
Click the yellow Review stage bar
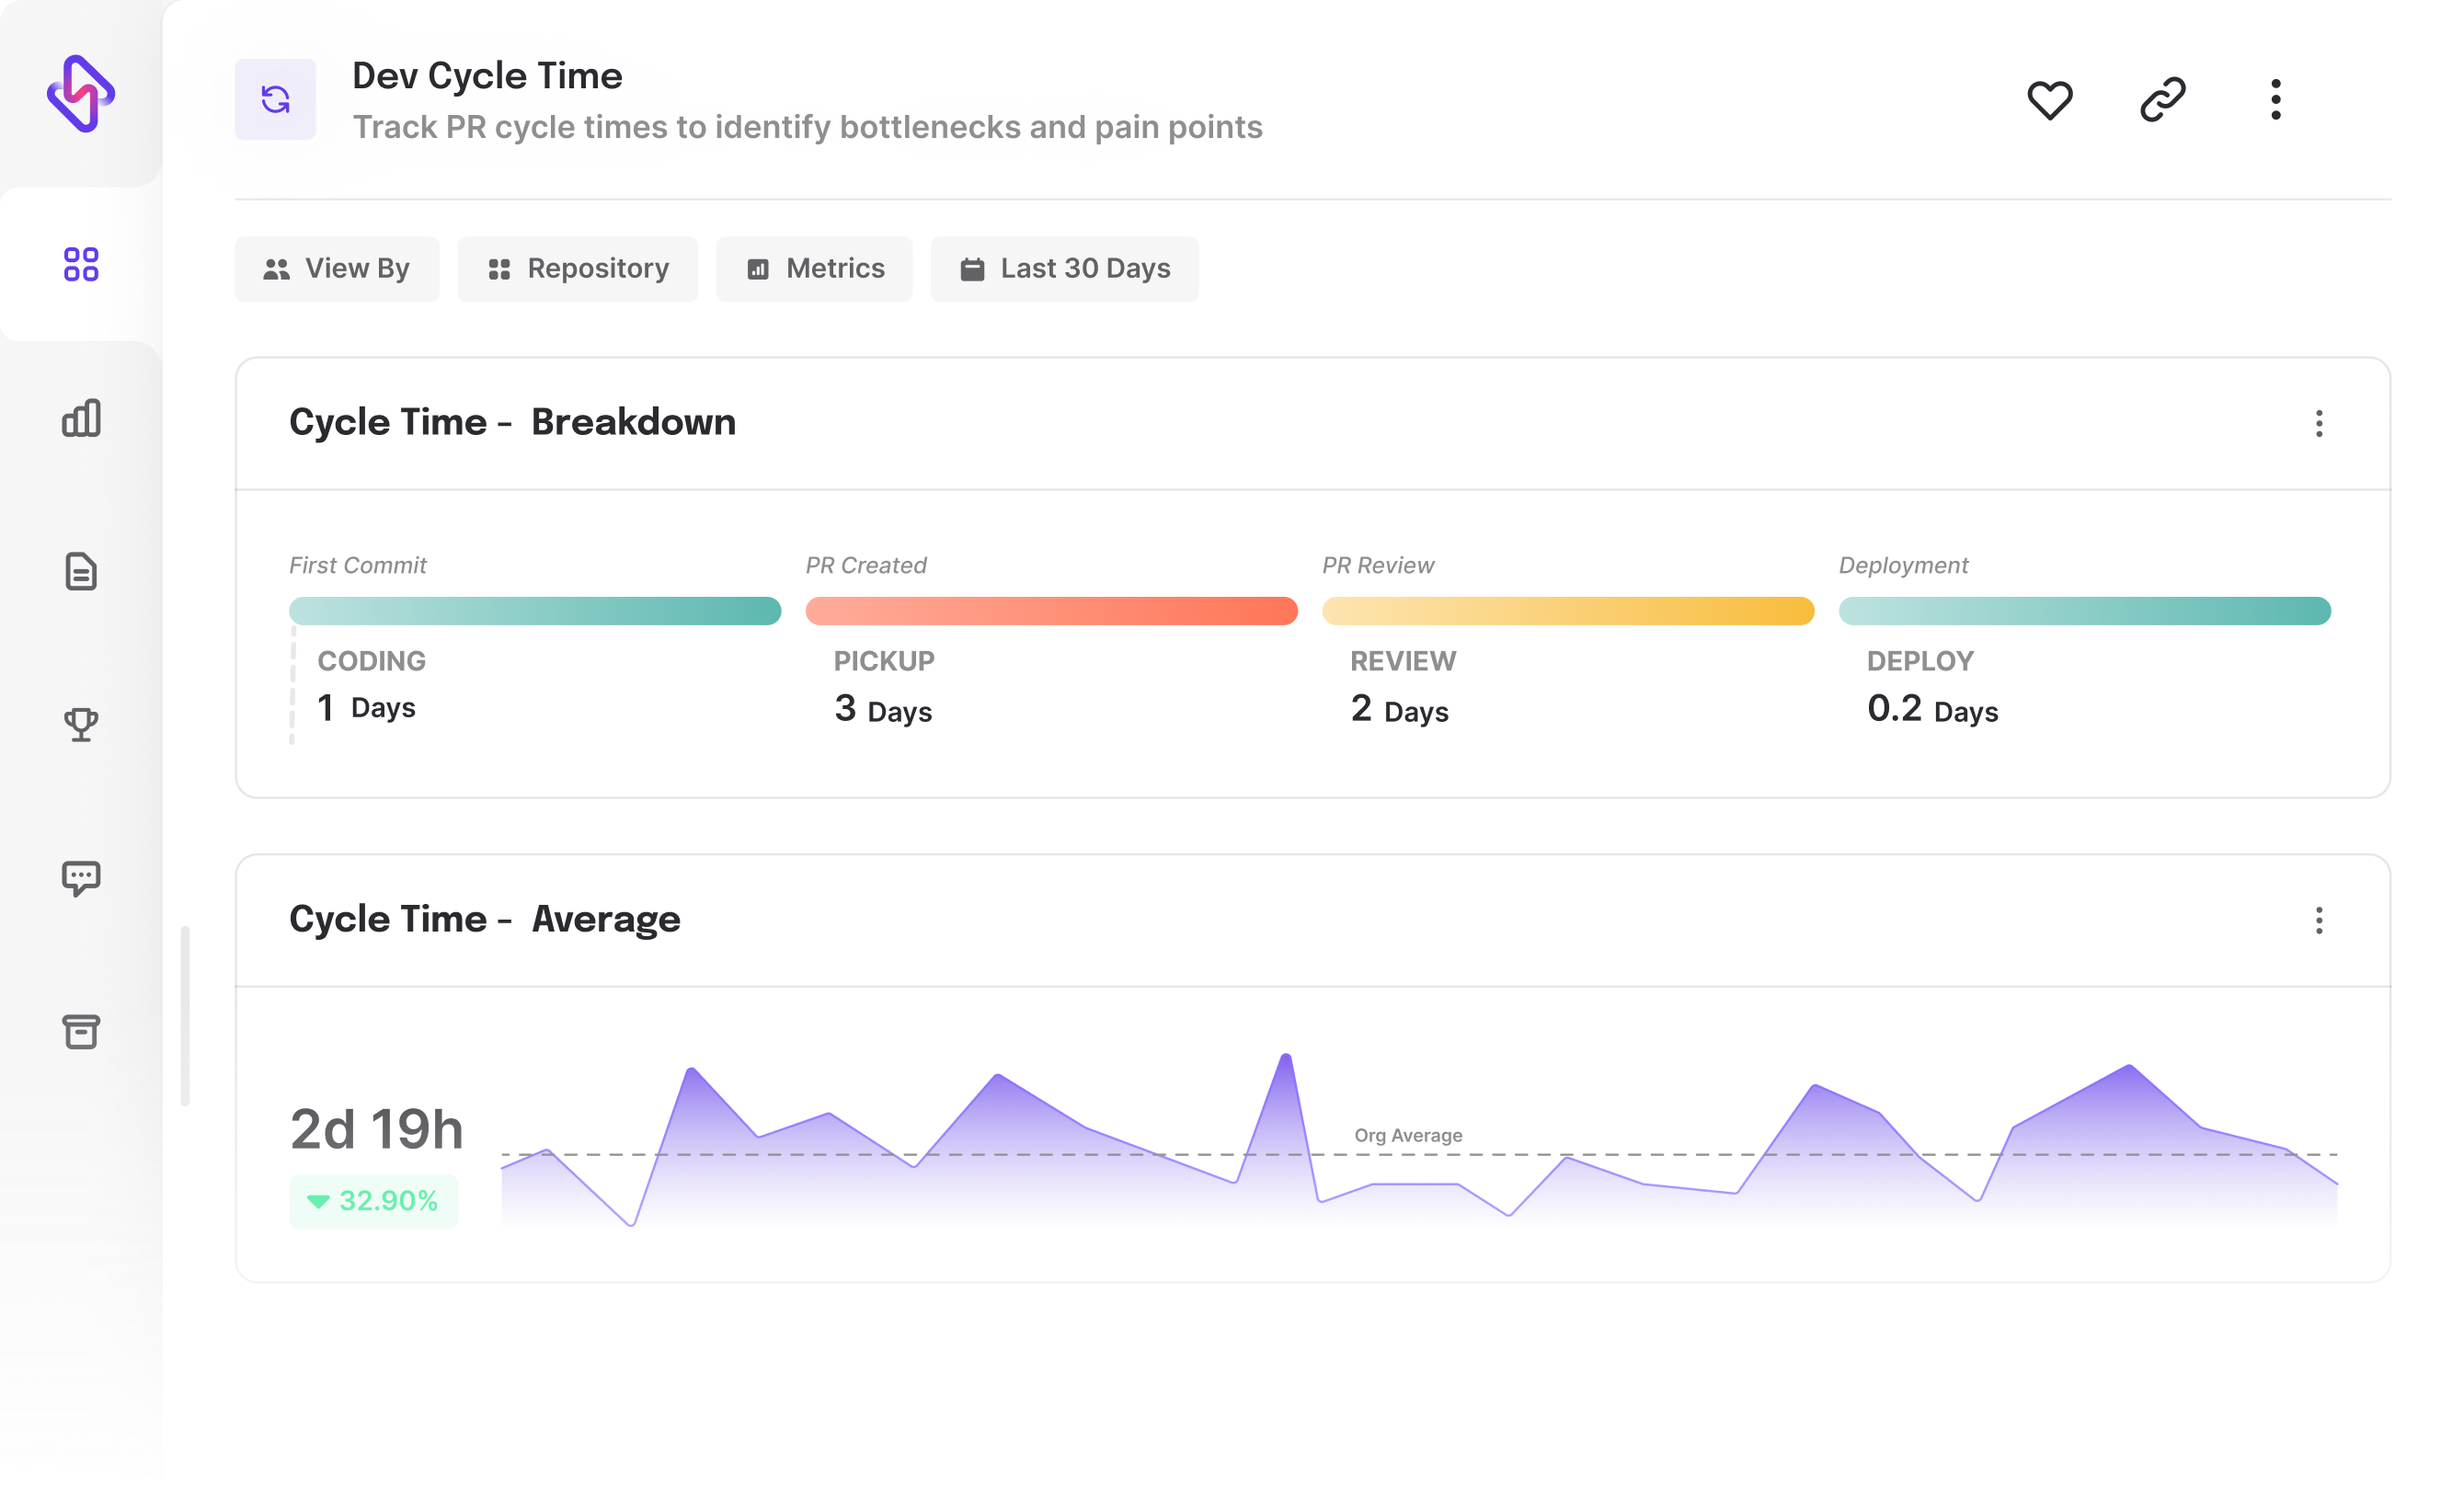click(1567, 611)
